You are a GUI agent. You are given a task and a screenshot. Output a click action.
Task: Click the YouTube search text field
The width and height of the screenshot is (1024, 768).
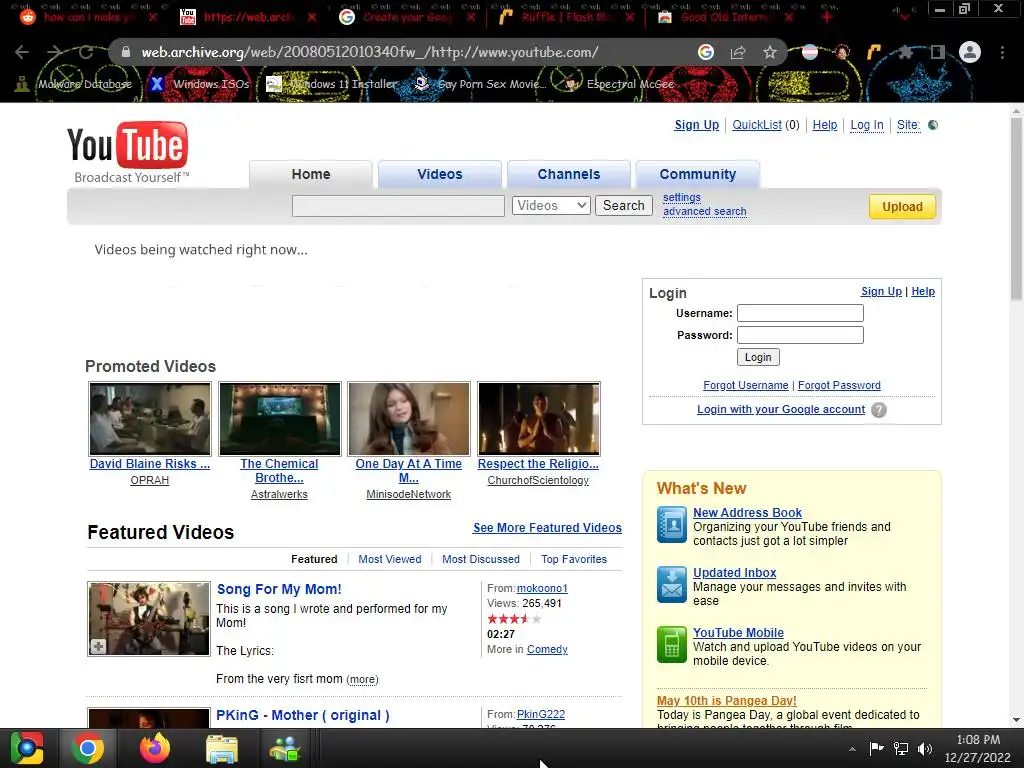click(x=398, y=206)
